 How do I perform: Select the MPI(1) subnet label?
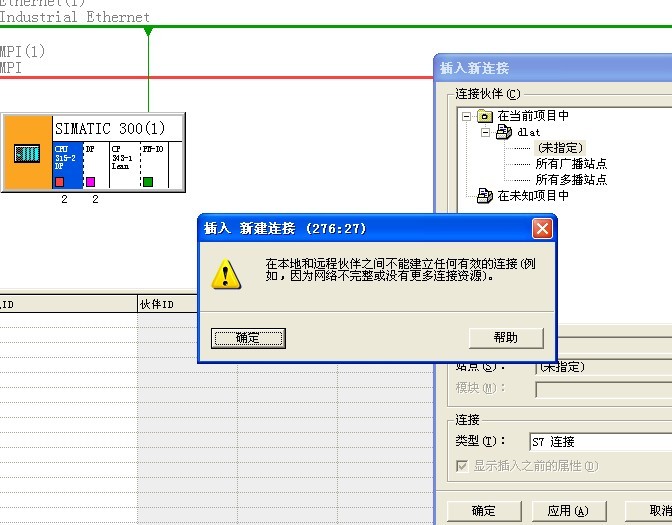22,51
